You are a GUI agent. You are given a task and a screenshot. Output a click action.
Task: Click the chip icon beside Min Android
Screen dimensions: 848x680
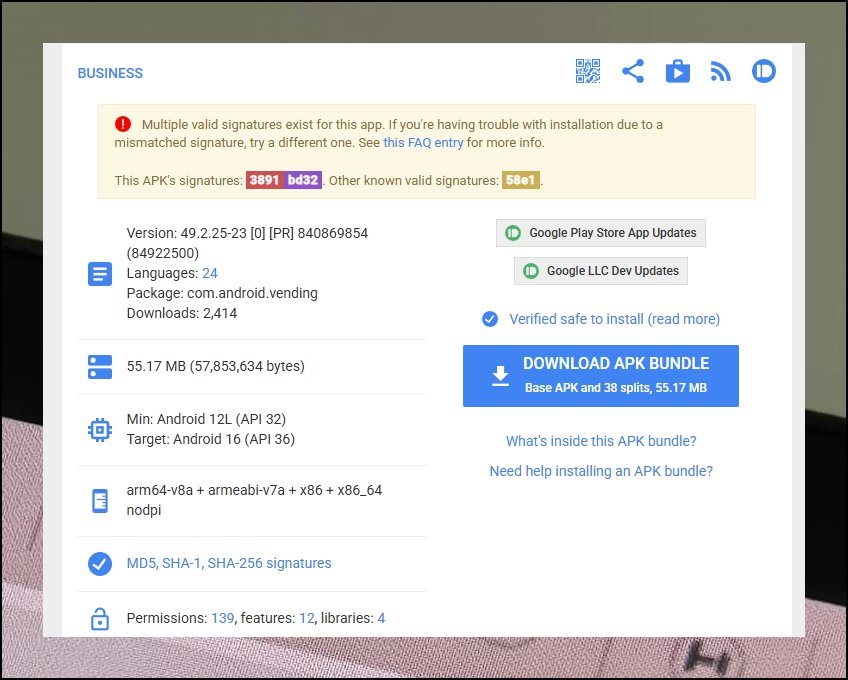click(x=100, y=430)
